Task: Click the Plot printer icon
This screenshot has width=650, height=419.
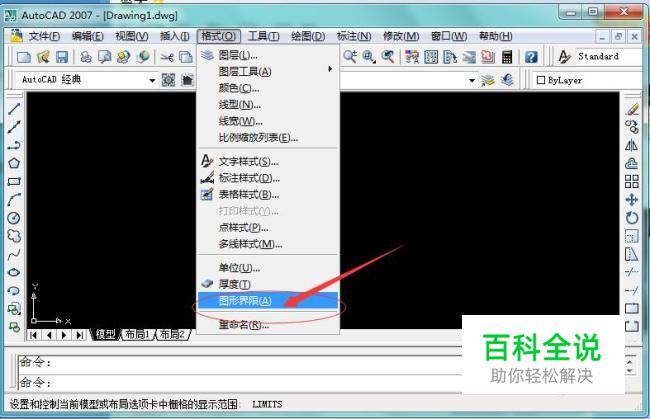Action: [86, 57]
